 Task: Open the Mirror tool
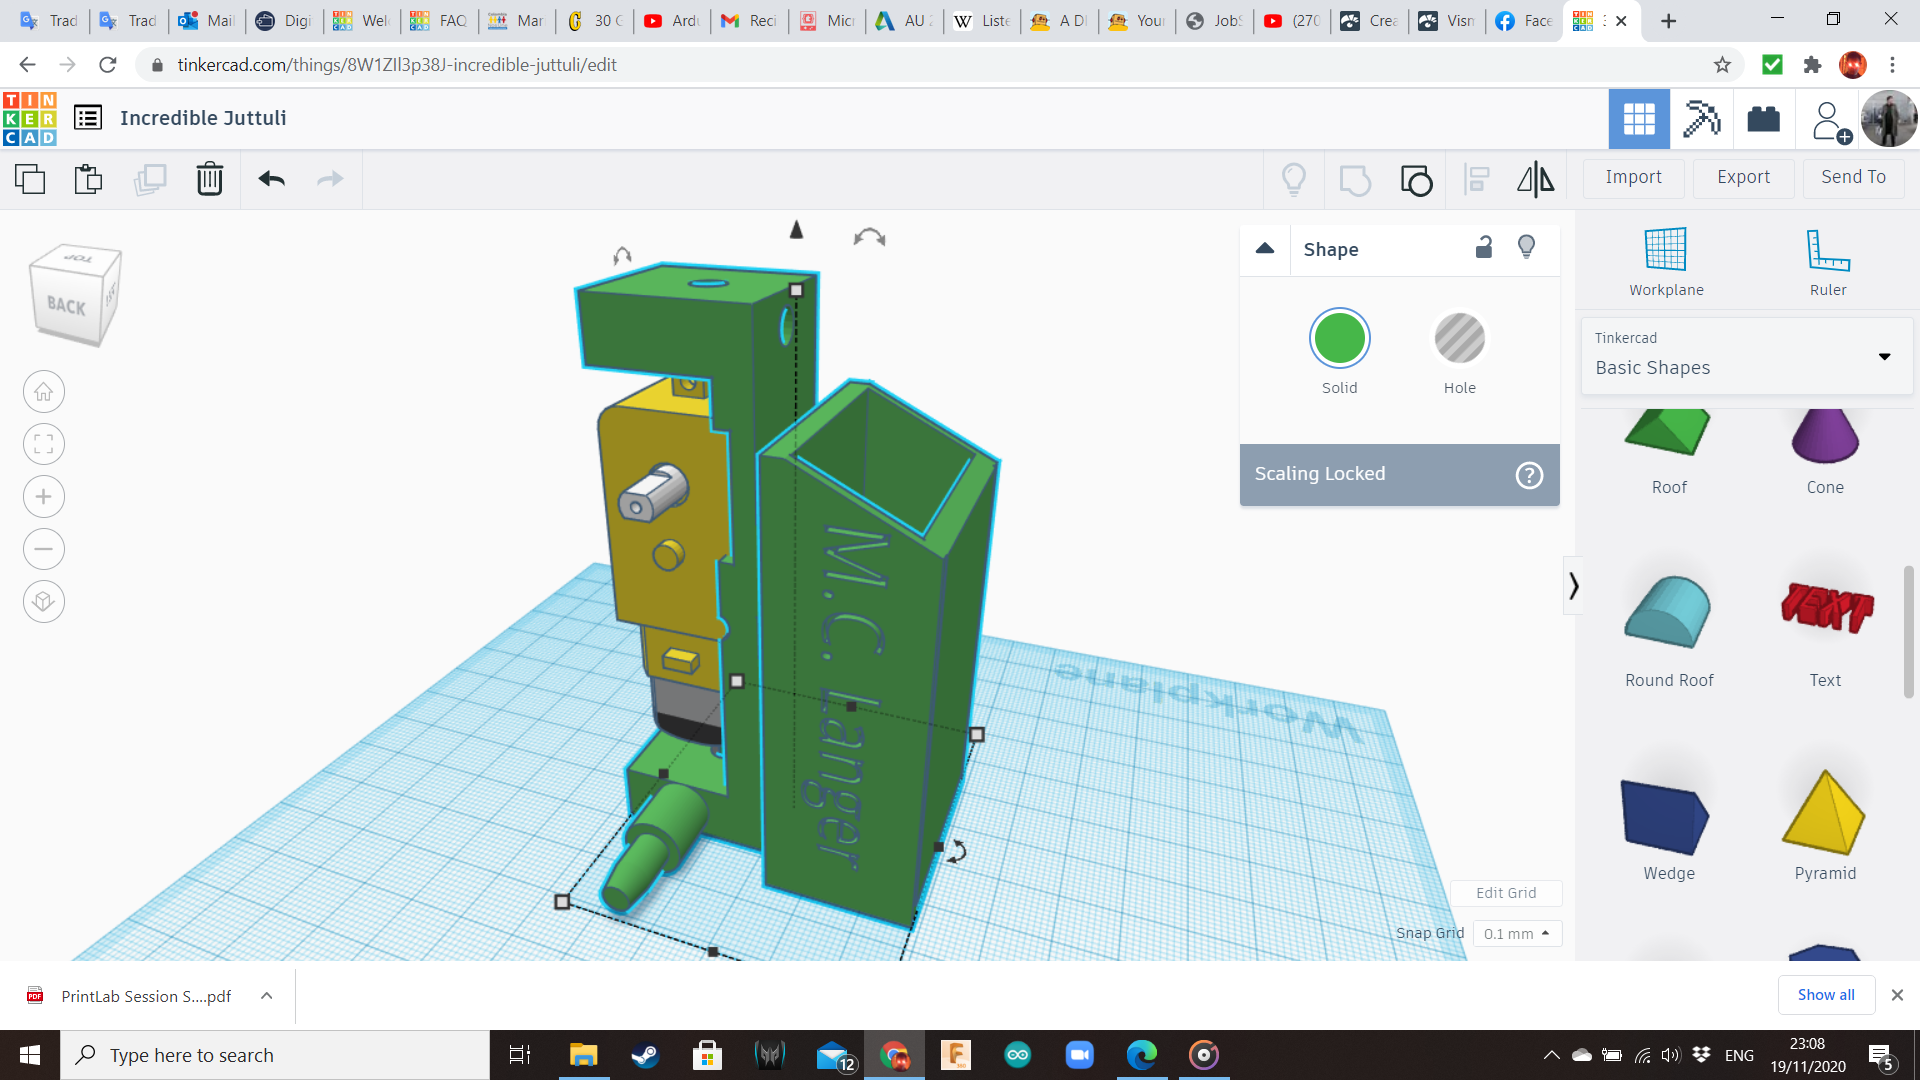[1535, 180]
